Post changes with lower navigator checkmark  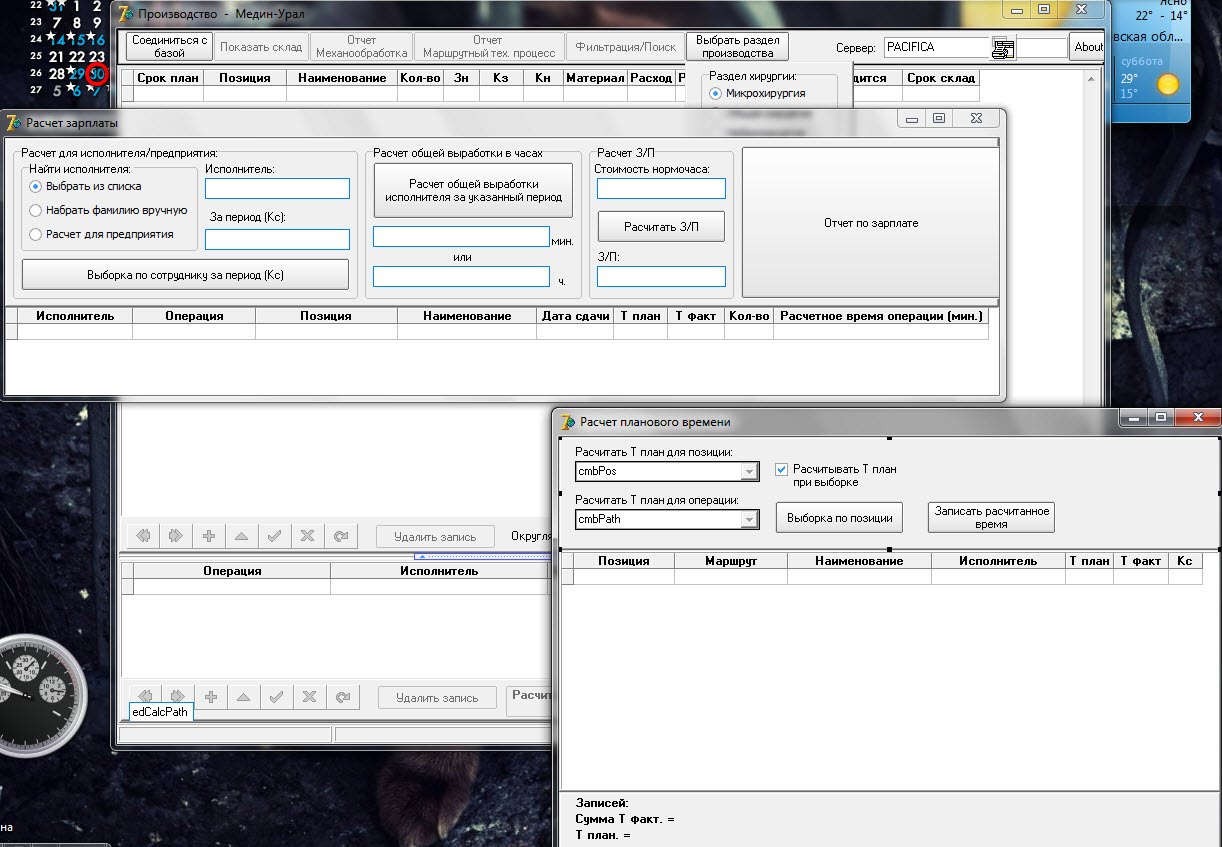point(275,697)
